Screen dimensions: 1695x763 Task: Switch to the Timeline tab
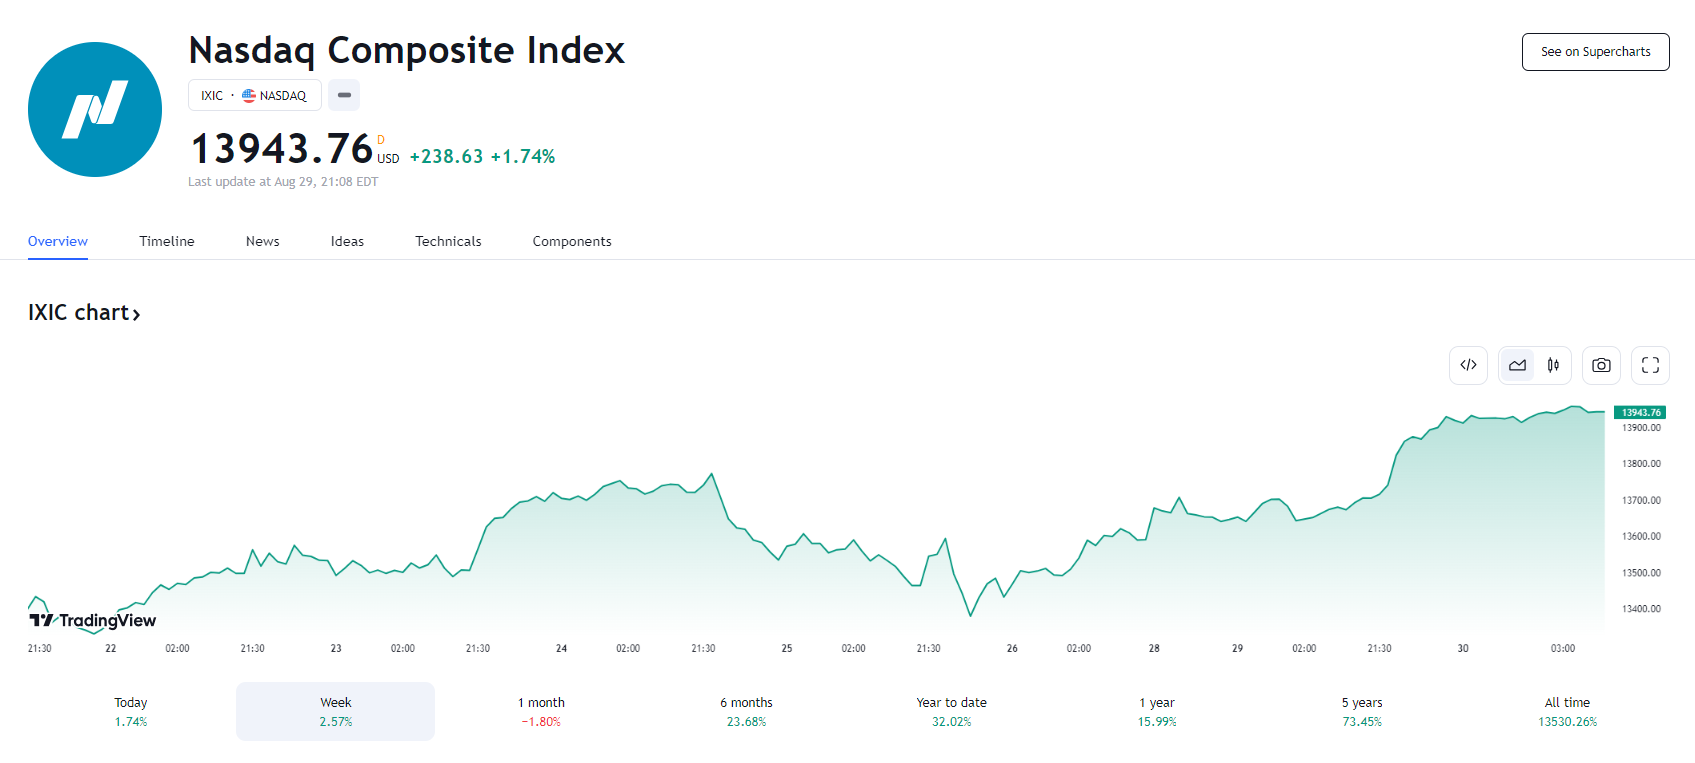coord(167,241)
